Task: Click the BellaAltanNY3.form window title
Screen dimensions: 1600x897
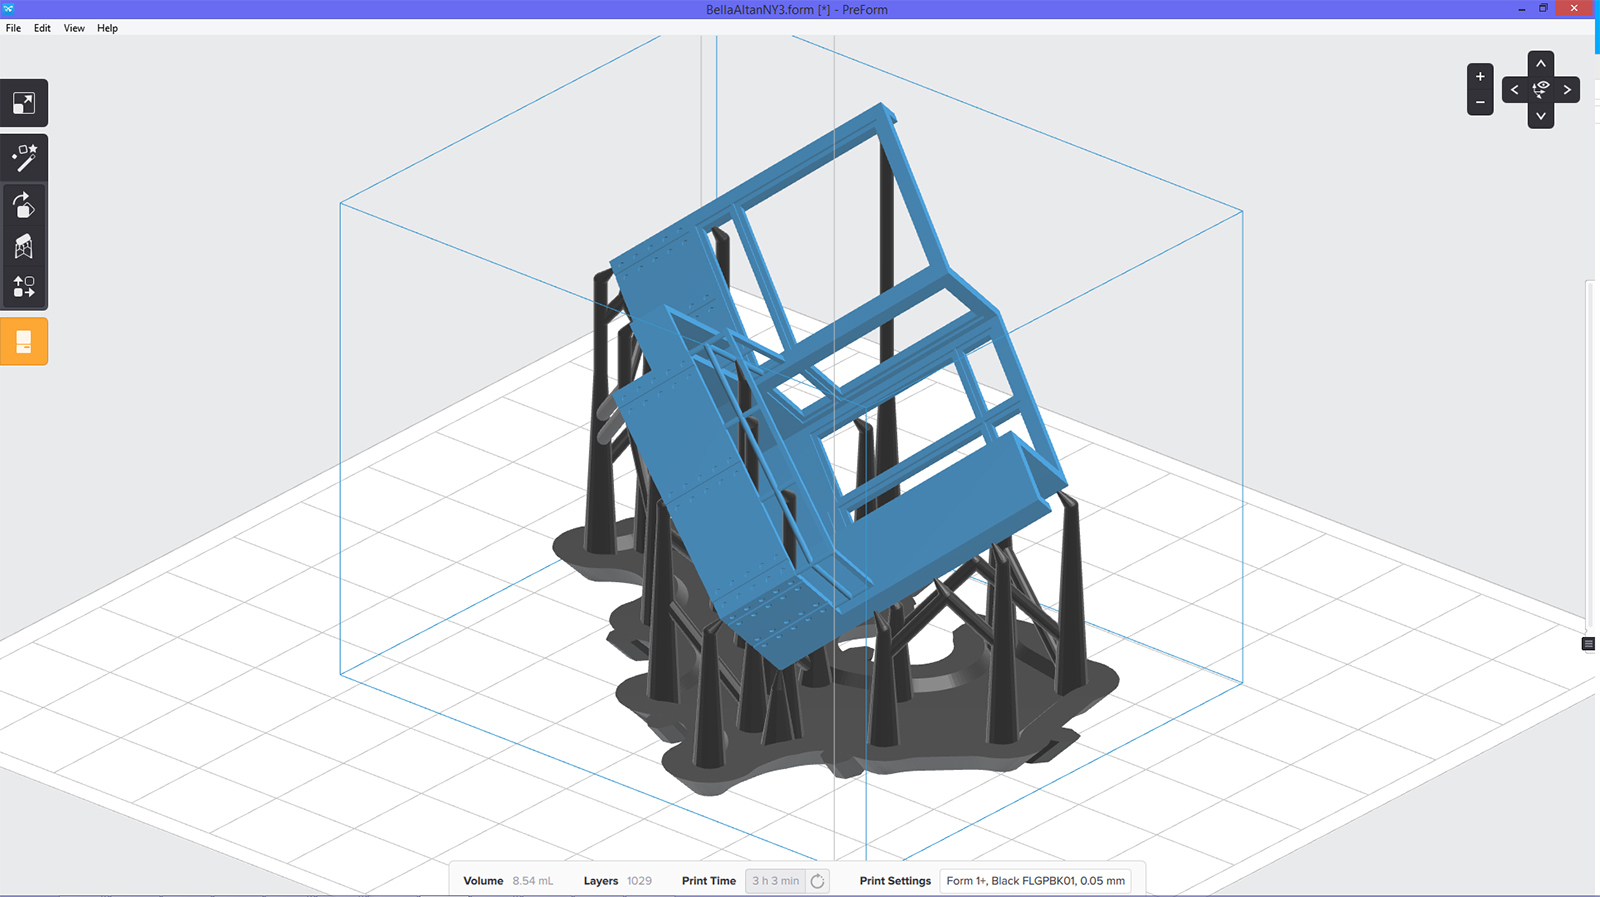Action: pyautogui.click(x=797, y=9)
